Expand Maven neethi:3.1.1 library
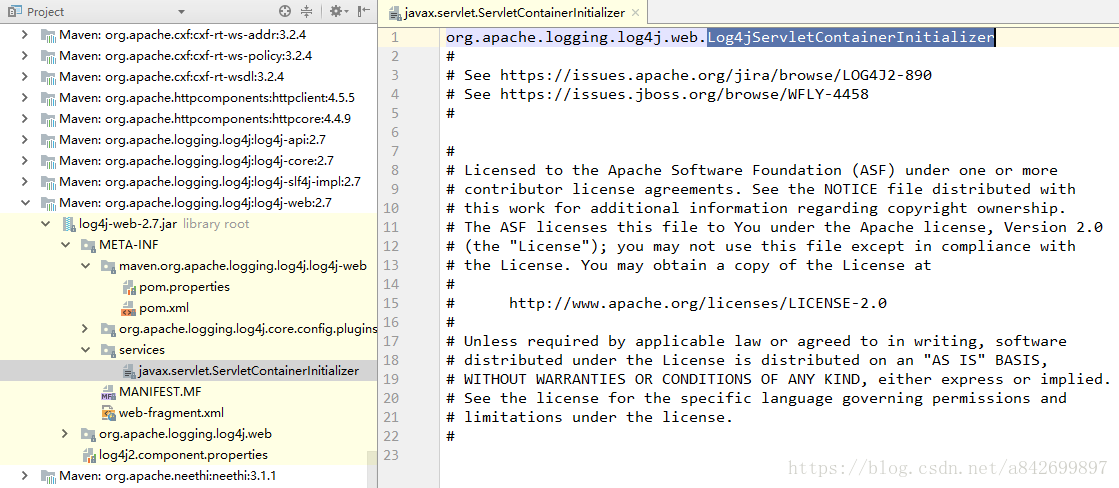The image size is (1119, 488). click(25, 476)
